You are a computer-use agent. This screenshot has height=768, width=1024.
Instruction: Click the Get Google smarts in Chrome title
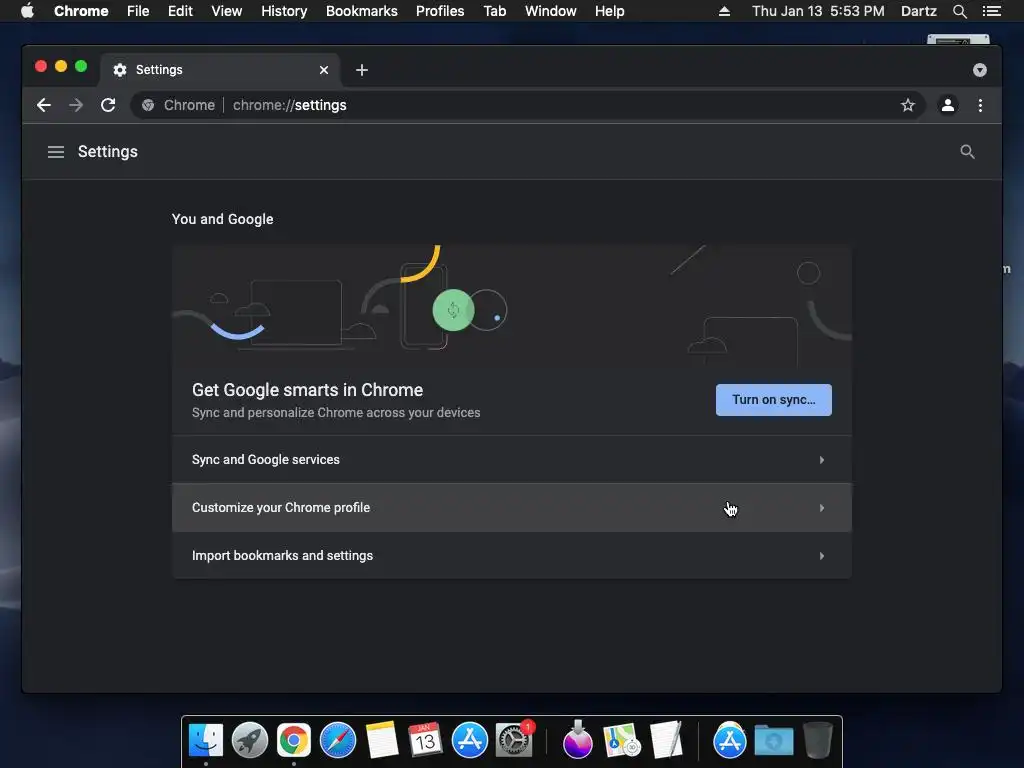click(x=308, y=390)
